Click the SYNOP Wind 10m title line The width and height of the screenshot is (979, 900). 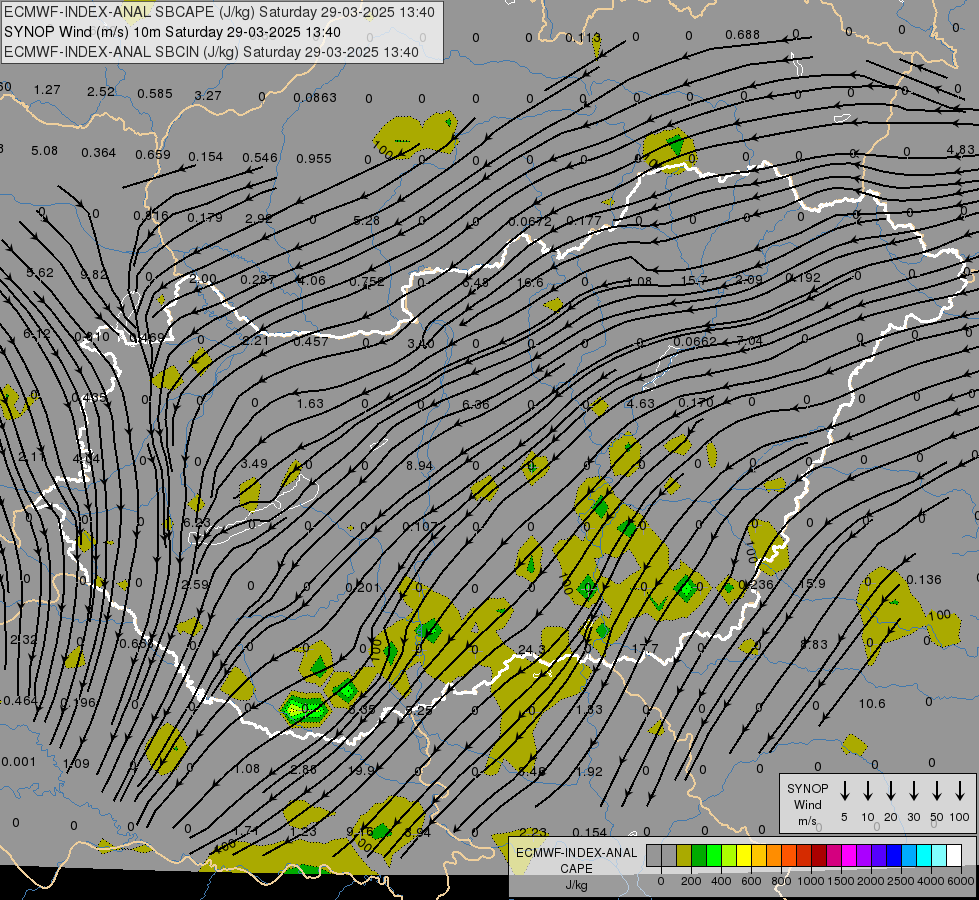point(172,32)
